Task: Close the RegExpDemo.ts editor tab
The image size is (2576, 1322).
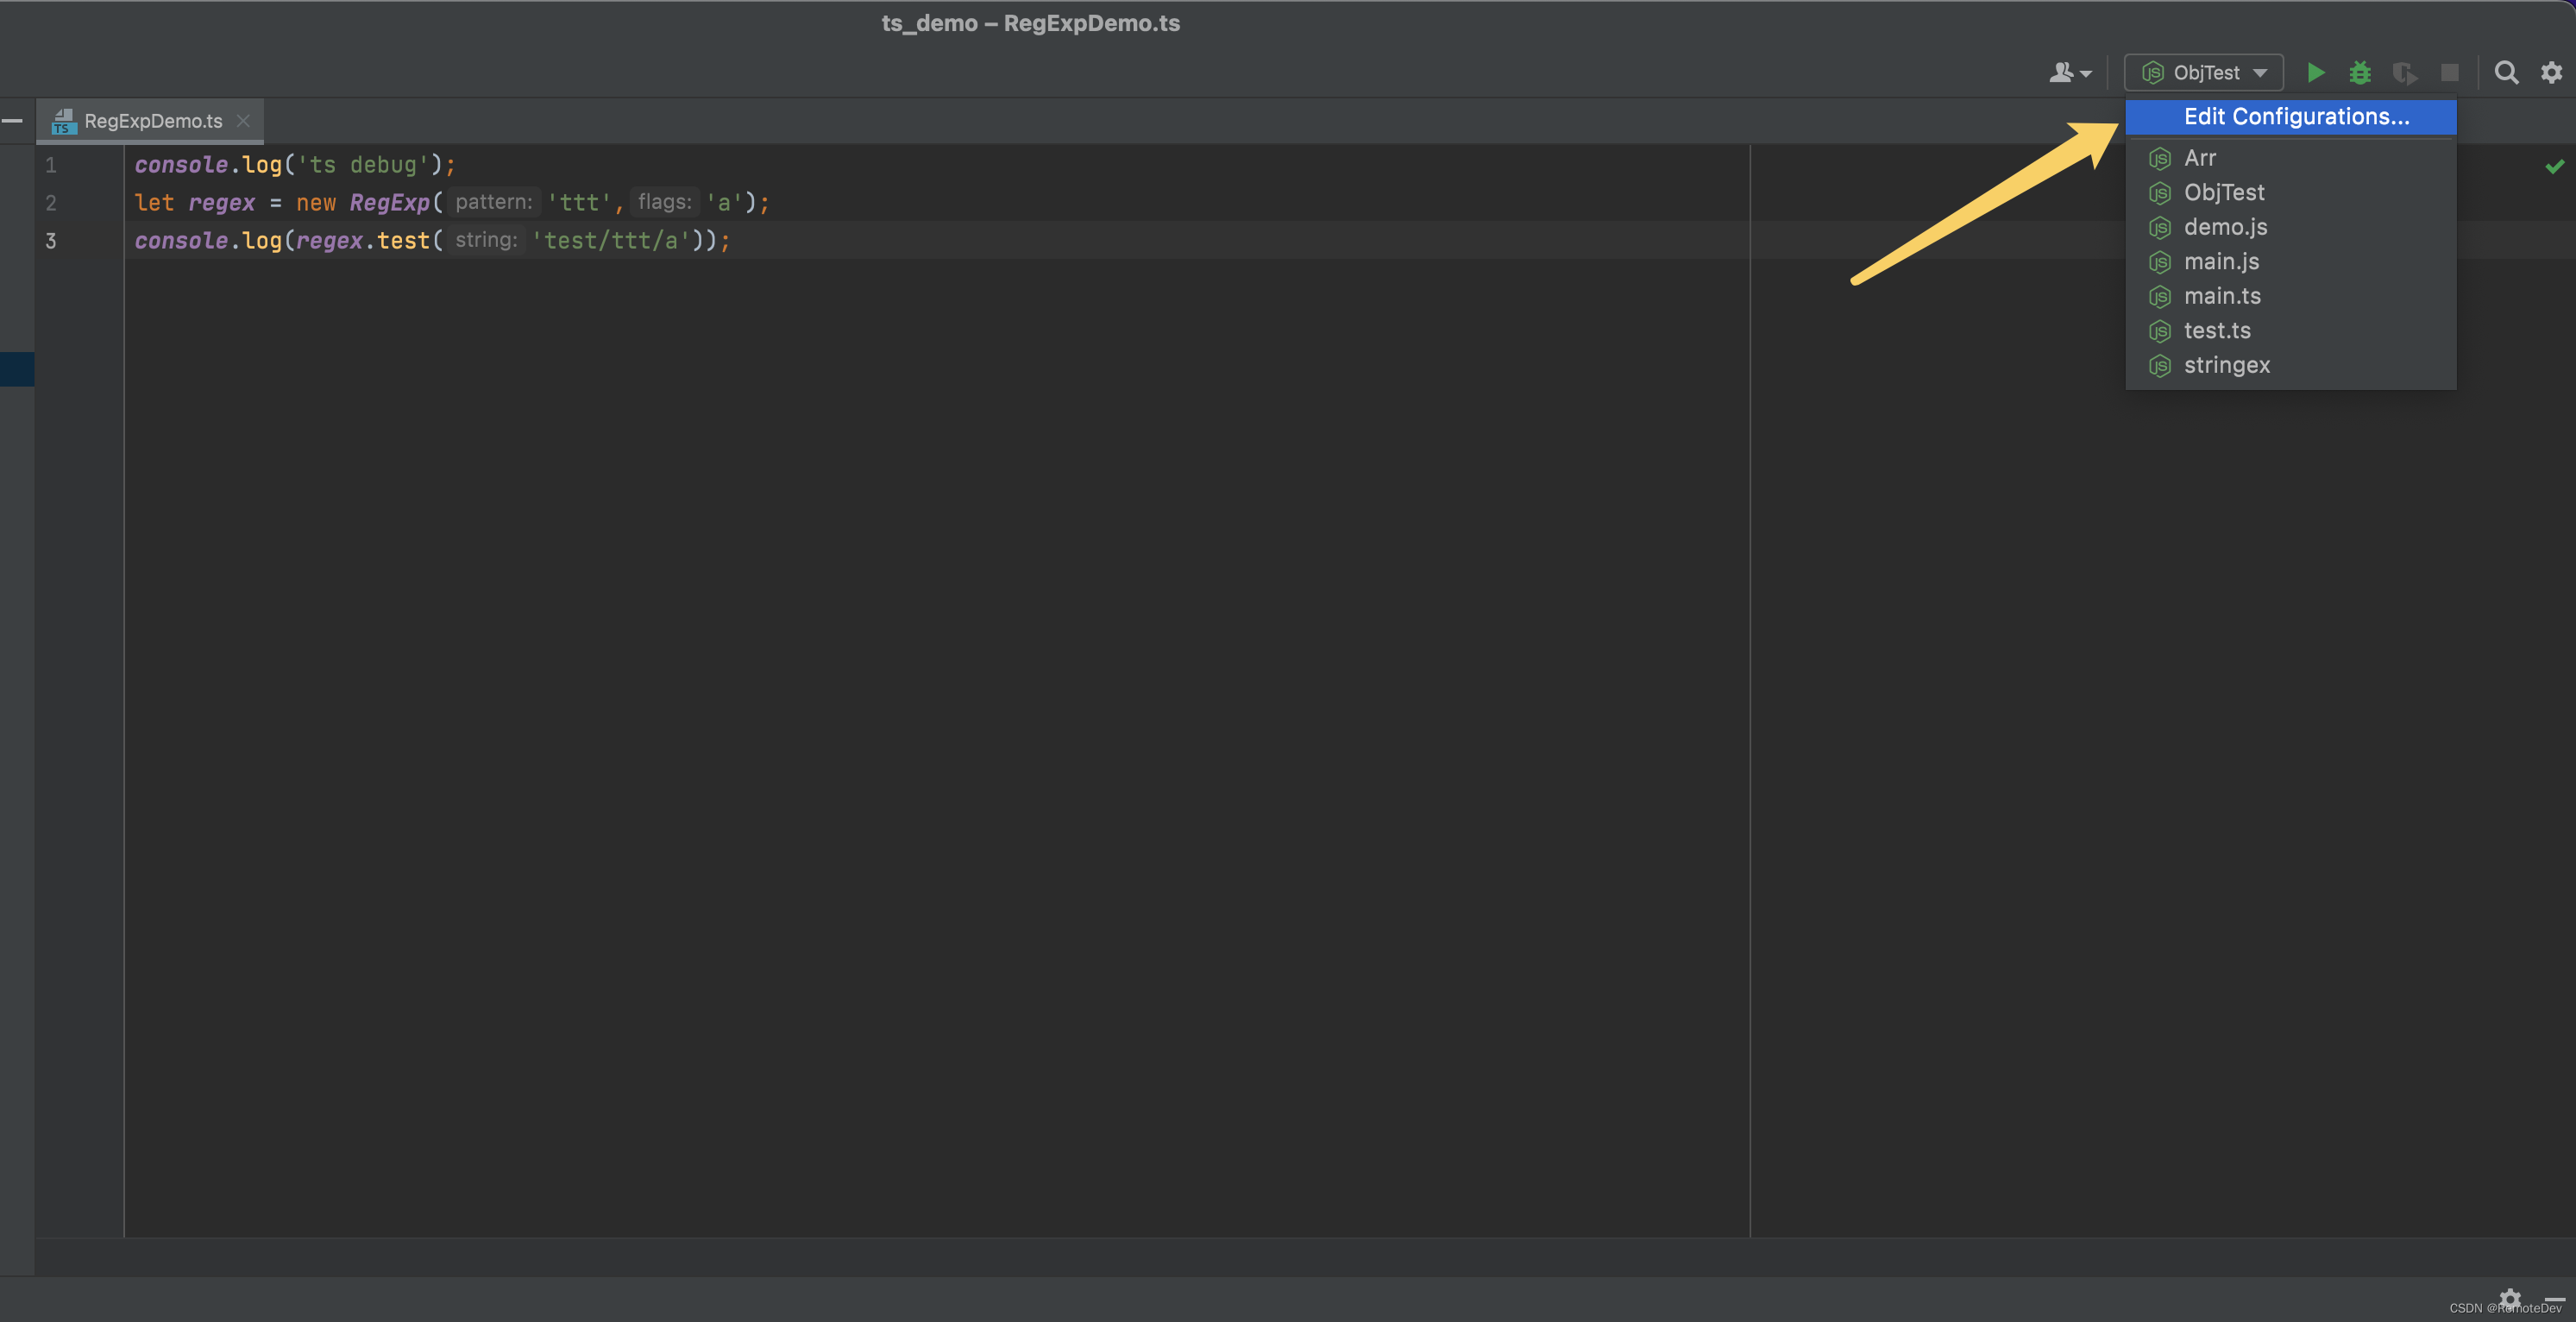Action: tap(243, 121)
